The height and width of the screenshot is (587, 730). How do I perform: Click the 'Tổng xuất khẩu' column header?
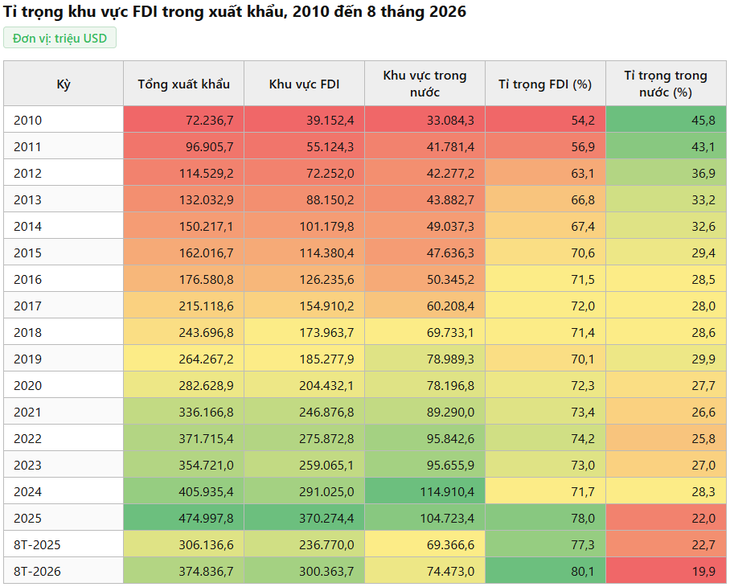click(183, 84)
